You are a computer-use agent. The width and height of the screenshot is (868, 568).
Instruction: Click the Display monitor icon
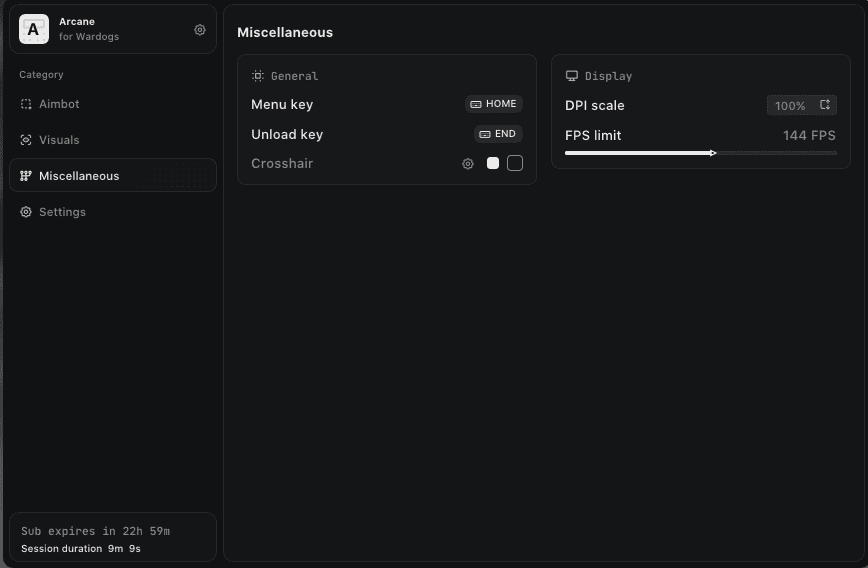tap(572, 76)
